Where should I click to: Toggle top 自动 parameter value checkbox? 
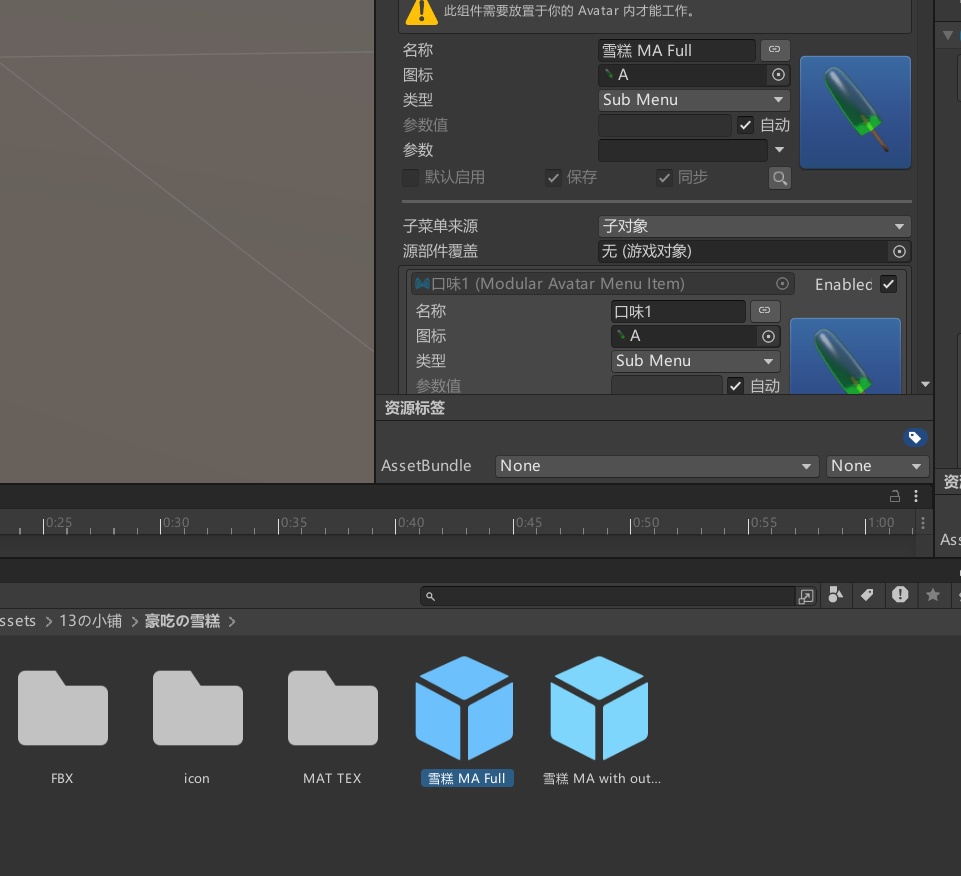[745, 125]
